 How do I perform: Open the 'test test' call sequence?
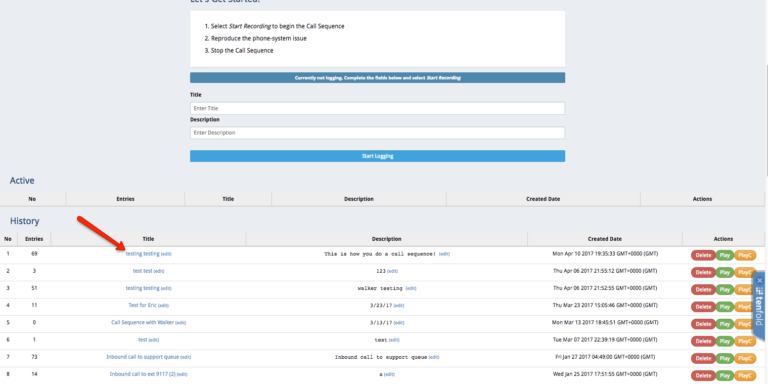pyautogui.click(x=143, y=271)
